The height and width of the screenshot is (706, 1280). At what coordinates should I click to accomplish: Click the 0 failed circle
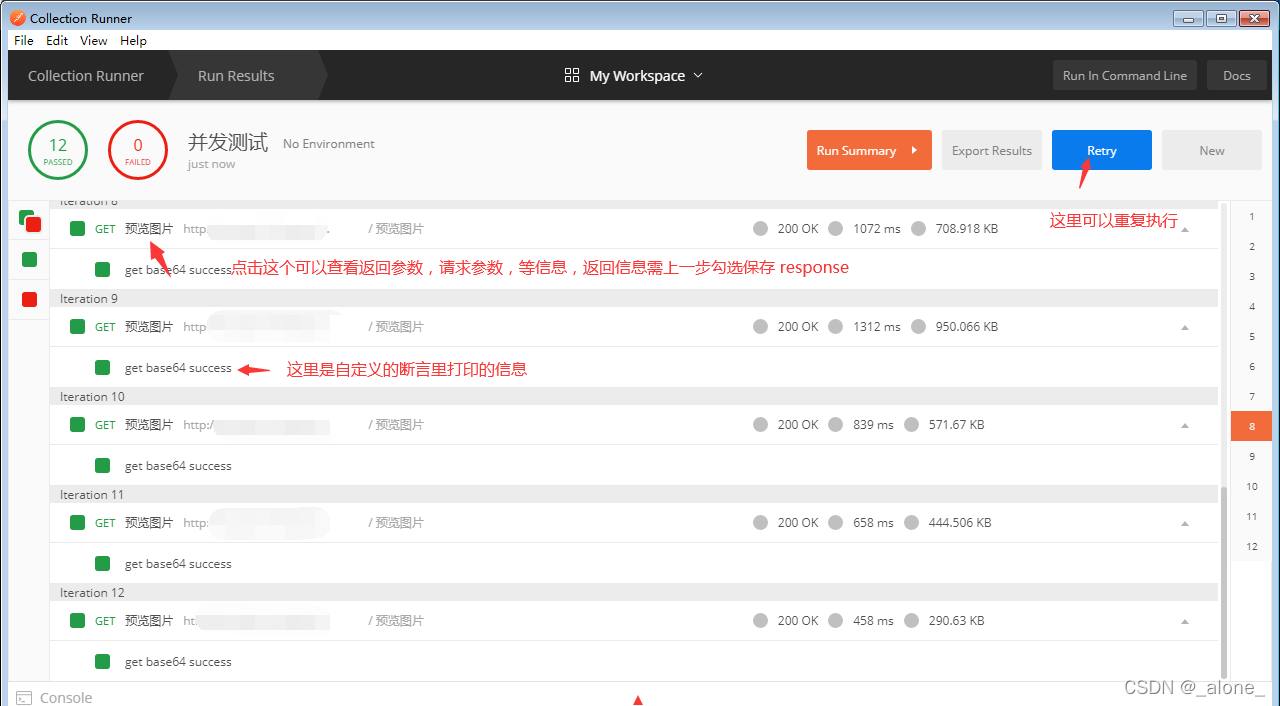pos(138,150)
